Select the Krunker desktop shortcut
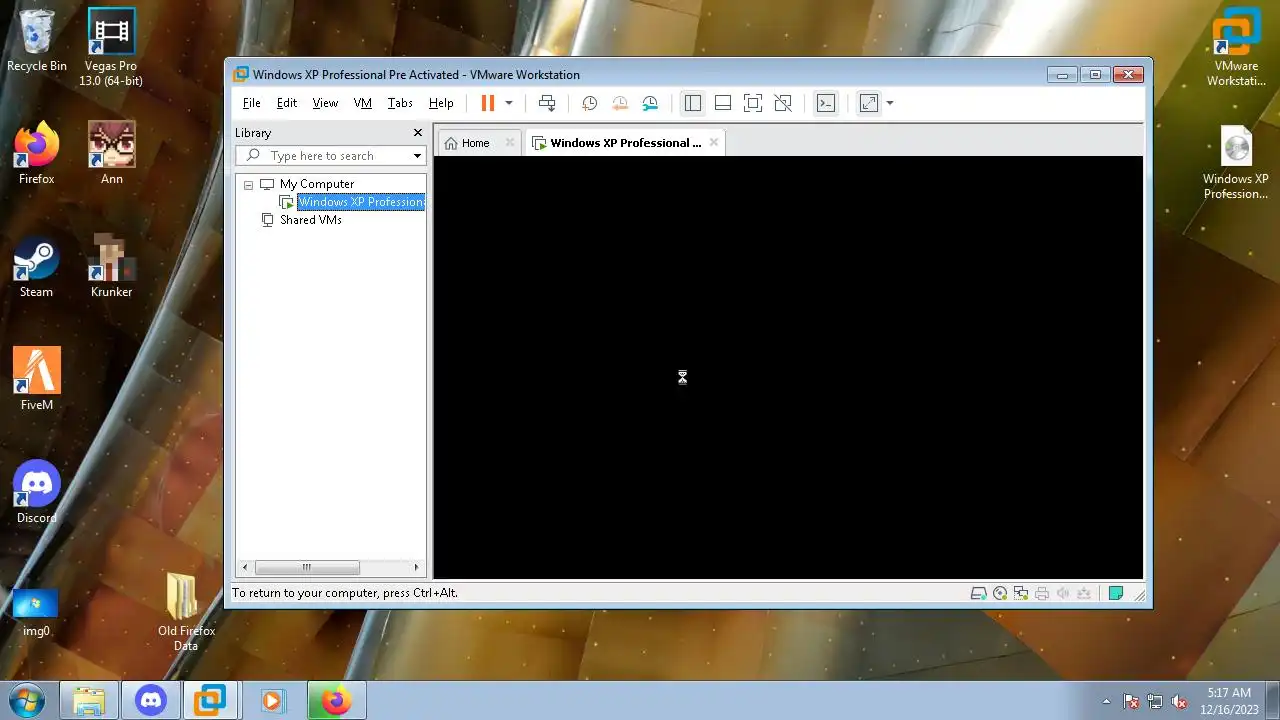The image size is (1280, 720). tap(111, 267)
